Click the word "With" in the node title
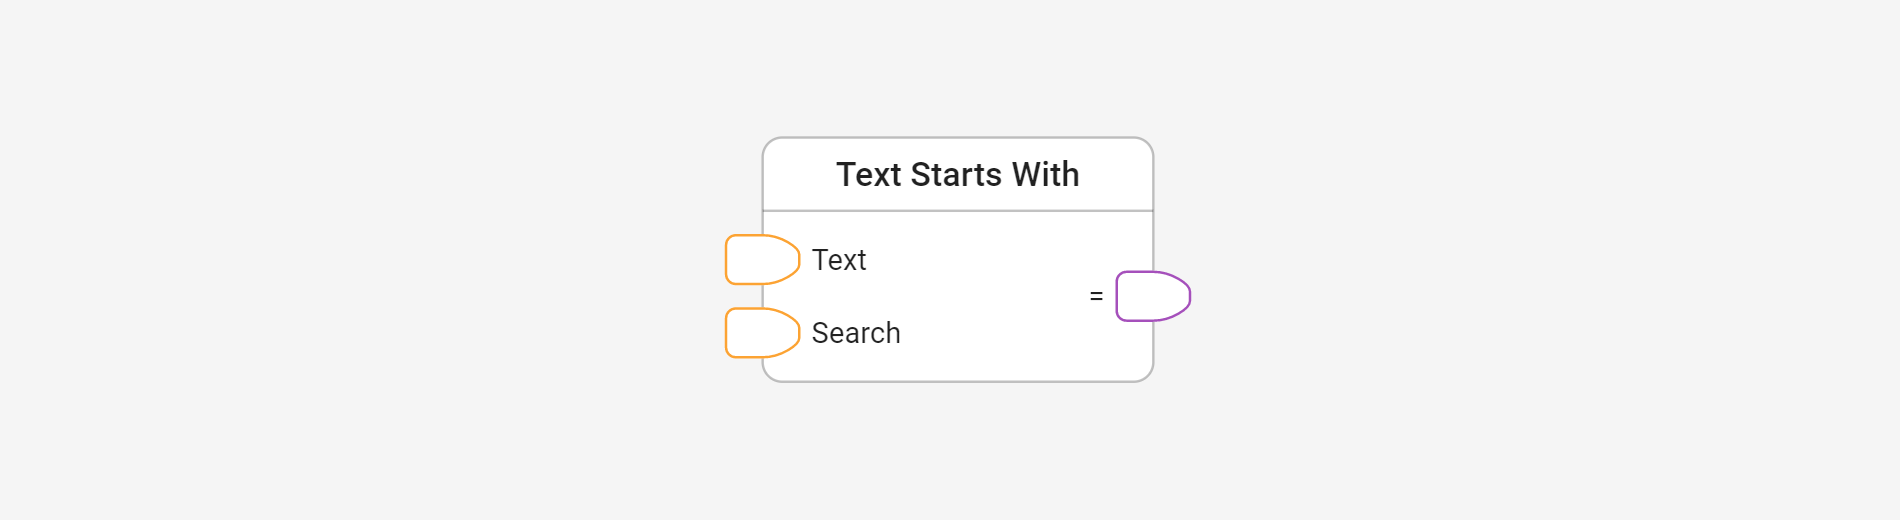Image resolution: width=1900 pixels, height=520 pixels. 1045,175
